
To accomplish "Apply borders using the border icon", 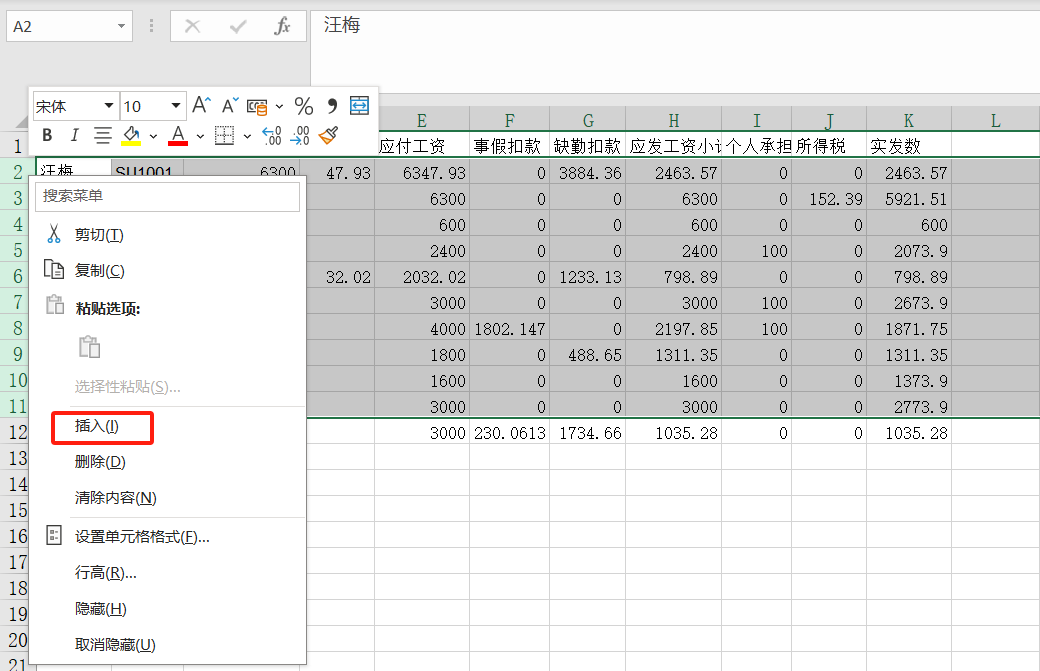I will 225,135.
